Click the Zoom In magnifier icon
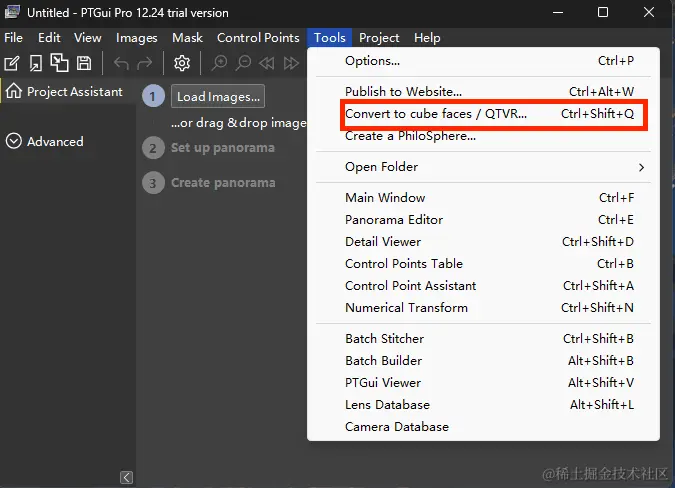Screen dimensions: 675x488 coord(219,63)
